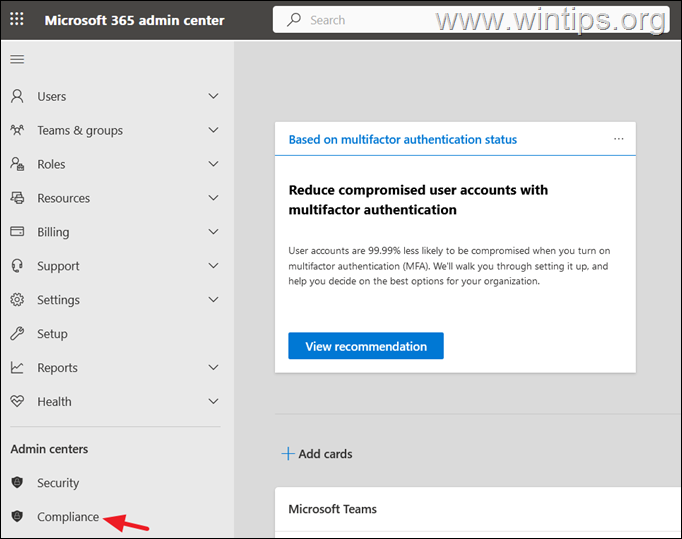
Task: Open Teams & groups navigation item
Action: (x=80, y=131)
